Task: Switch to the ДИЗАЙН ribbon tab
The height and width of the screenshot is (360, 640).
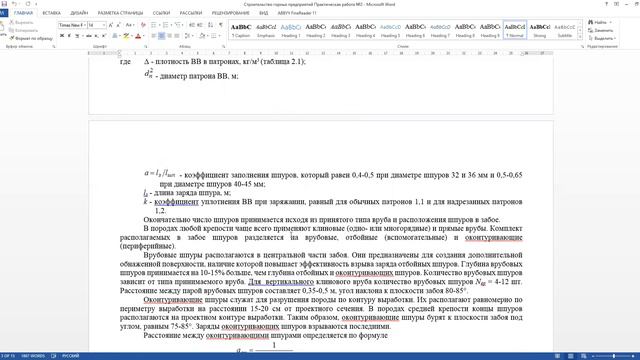Action: pos(79,13)
